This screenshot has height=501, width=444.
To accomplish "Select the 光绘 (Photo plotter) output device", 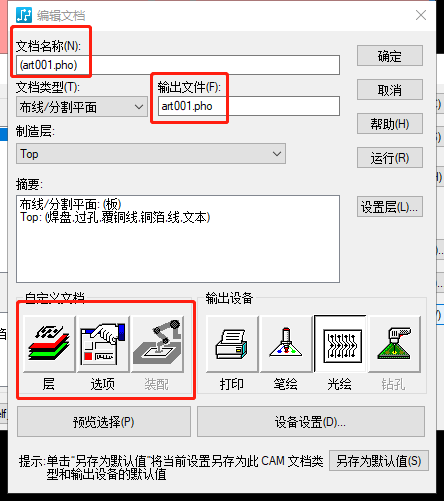I will click(x=340, y=344).
